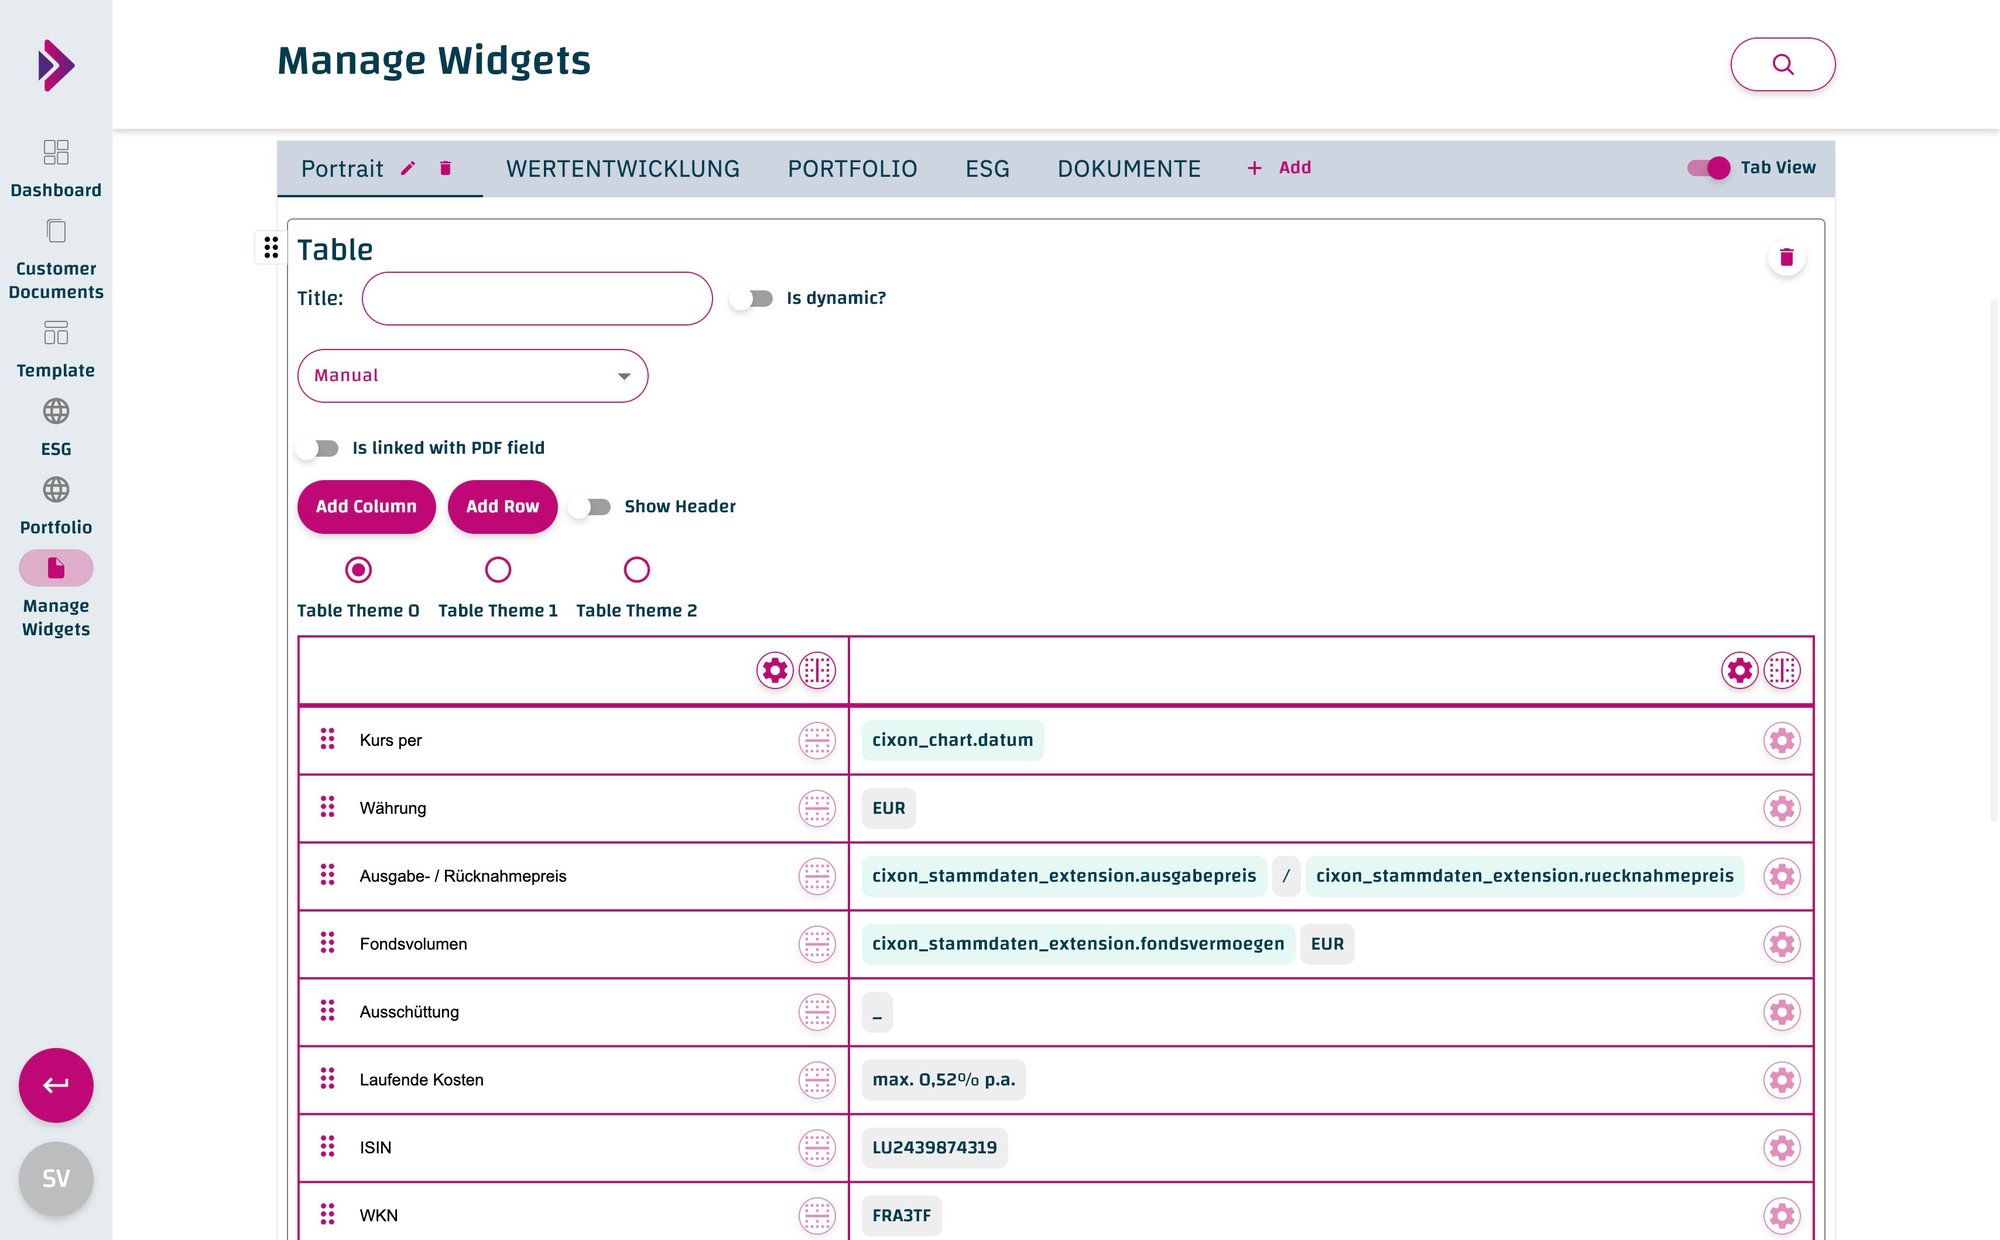Image resolution: width=2000 pixels, height=1240 pixels.
Task: Enable the Is dynamic? toggle
Action: 752,298
